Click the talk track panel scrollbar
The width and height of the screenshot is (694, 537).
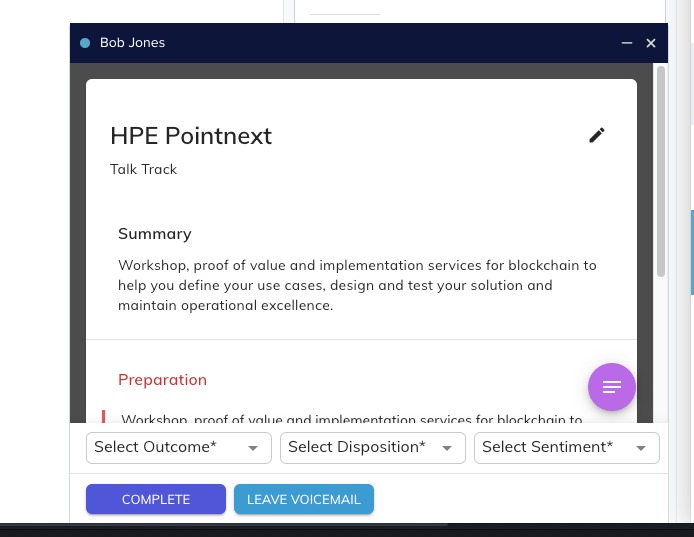(661, 170)
